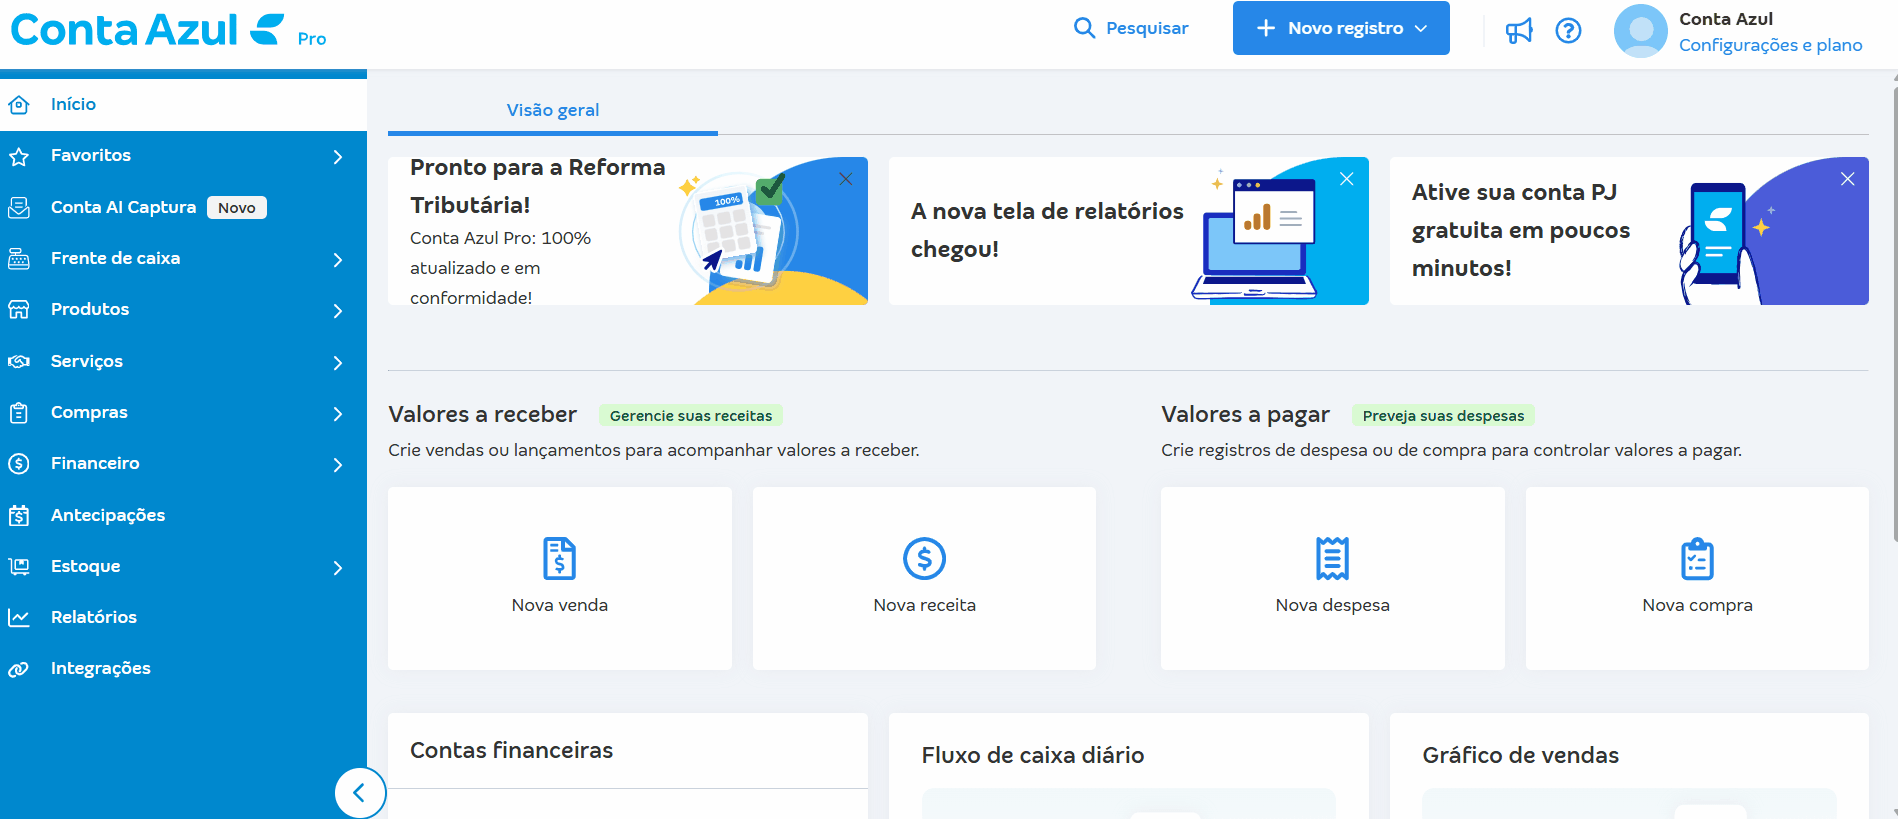The width and height of the screenshot is (1898, 819).
Task: Open the Integrações menu item
Action: point(183,668)
